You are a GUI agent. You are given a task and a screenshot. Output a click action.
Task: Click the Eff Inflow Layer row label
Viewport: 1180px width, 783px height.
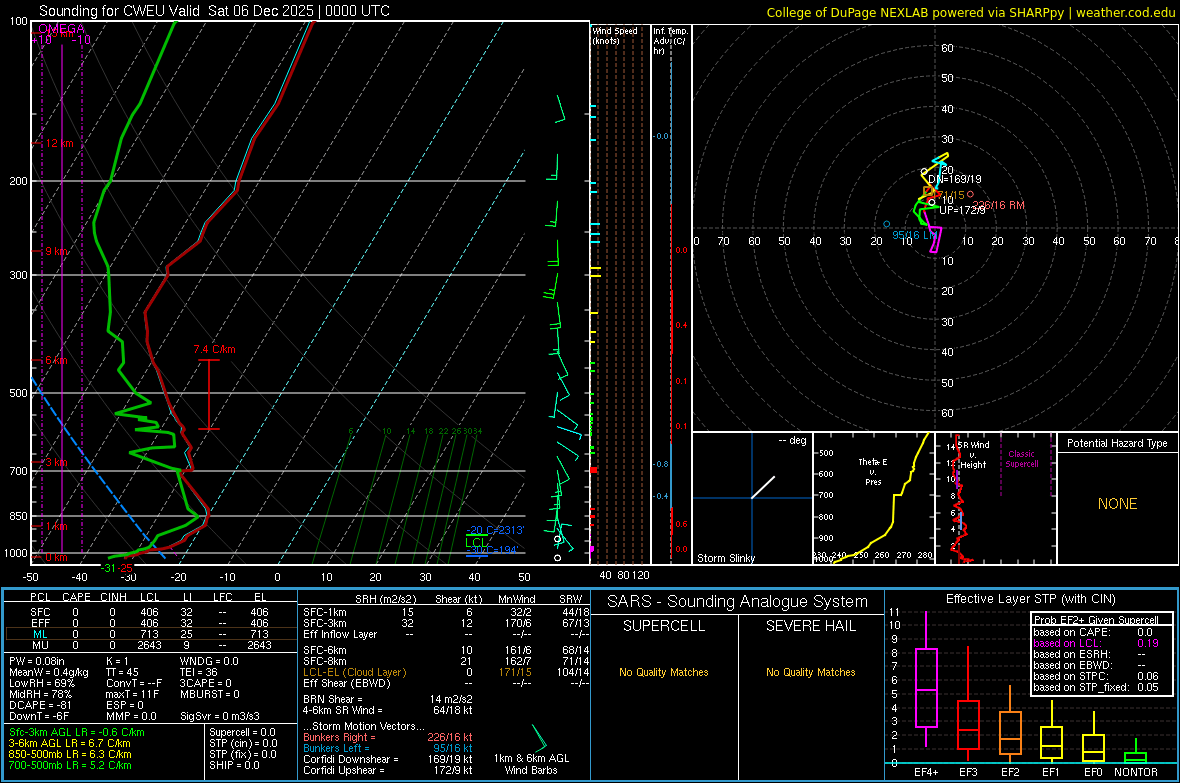339,634
